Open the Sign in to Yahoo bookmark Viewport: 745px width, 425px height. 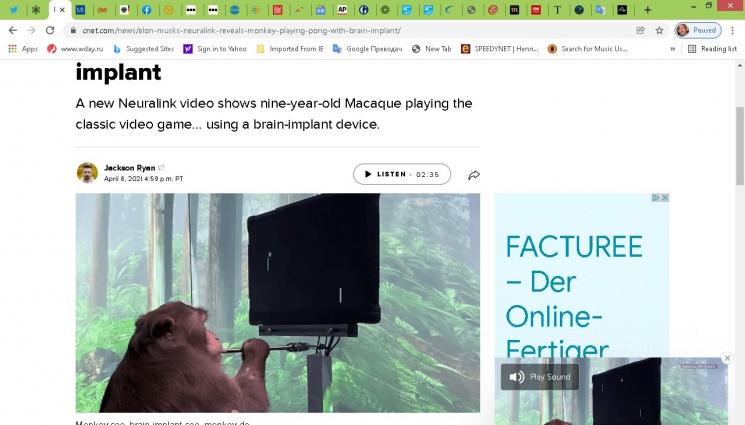point(214,48)
